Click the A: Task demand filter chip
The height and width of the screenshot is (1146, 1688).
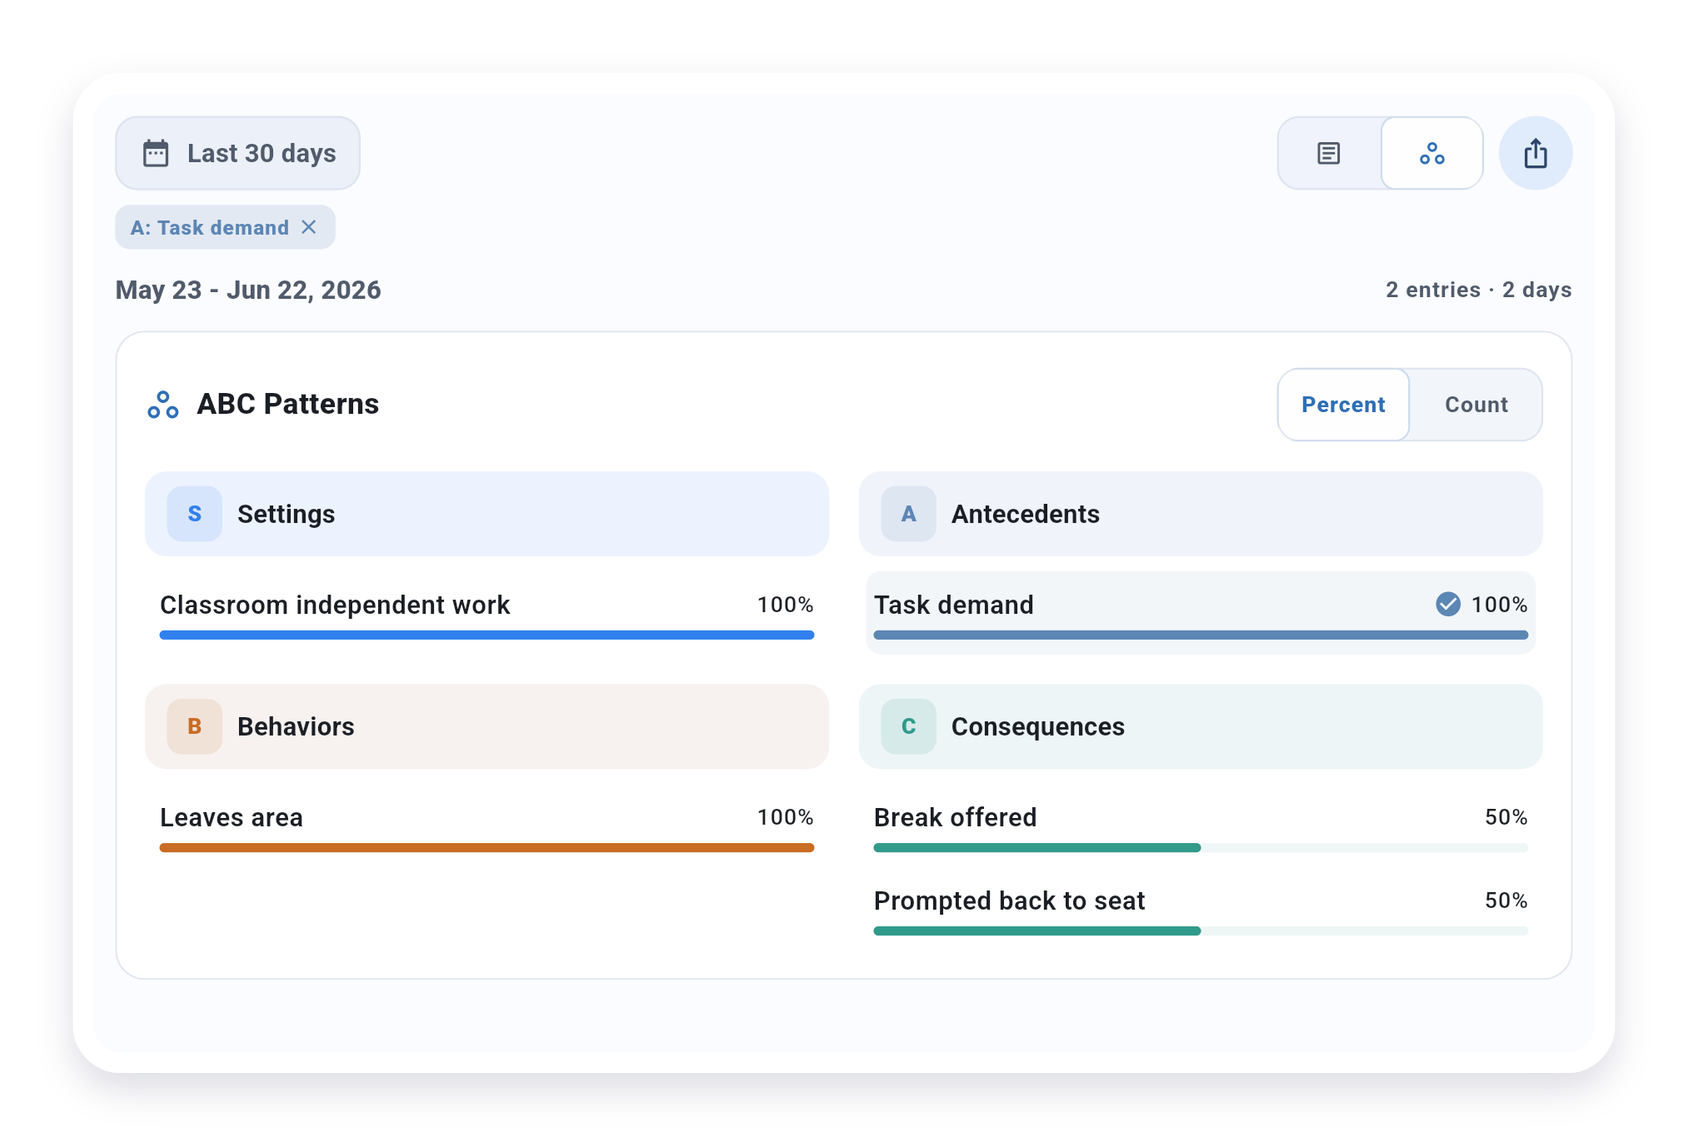[x=225, y=227]
